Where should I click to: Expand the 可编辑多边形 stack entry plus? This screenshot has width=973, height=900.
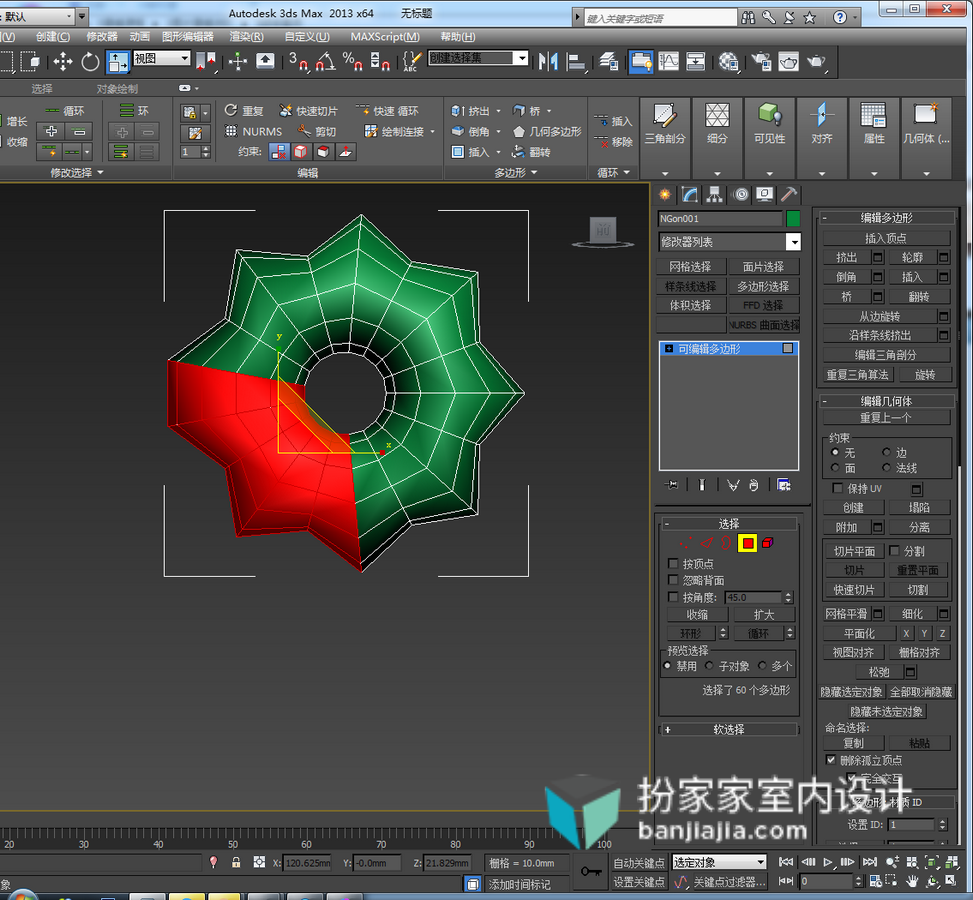(x=669, y=349)
